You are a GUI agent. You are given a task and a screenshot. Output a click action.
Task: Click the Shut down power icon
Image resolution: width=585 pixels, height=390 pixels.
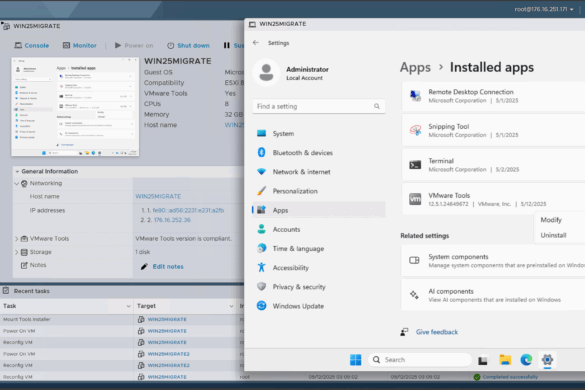tap(171, 46)
